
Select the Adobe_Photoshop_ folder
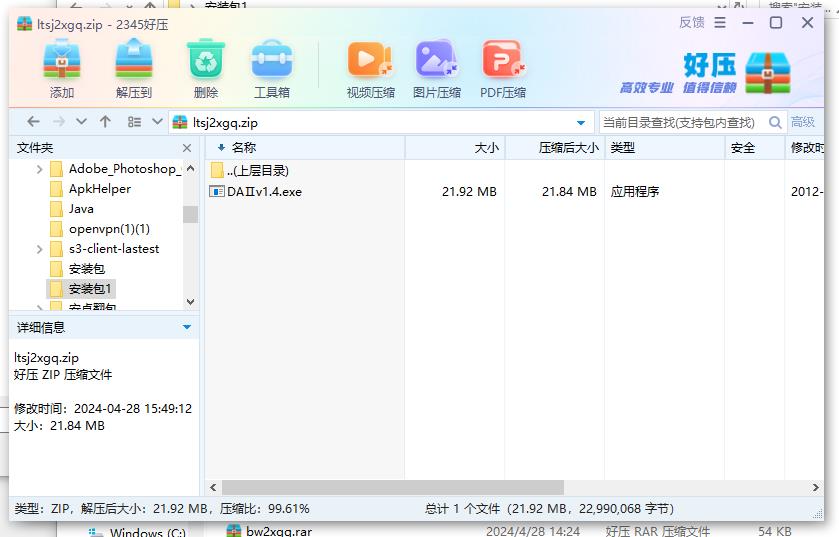[116, 169]
